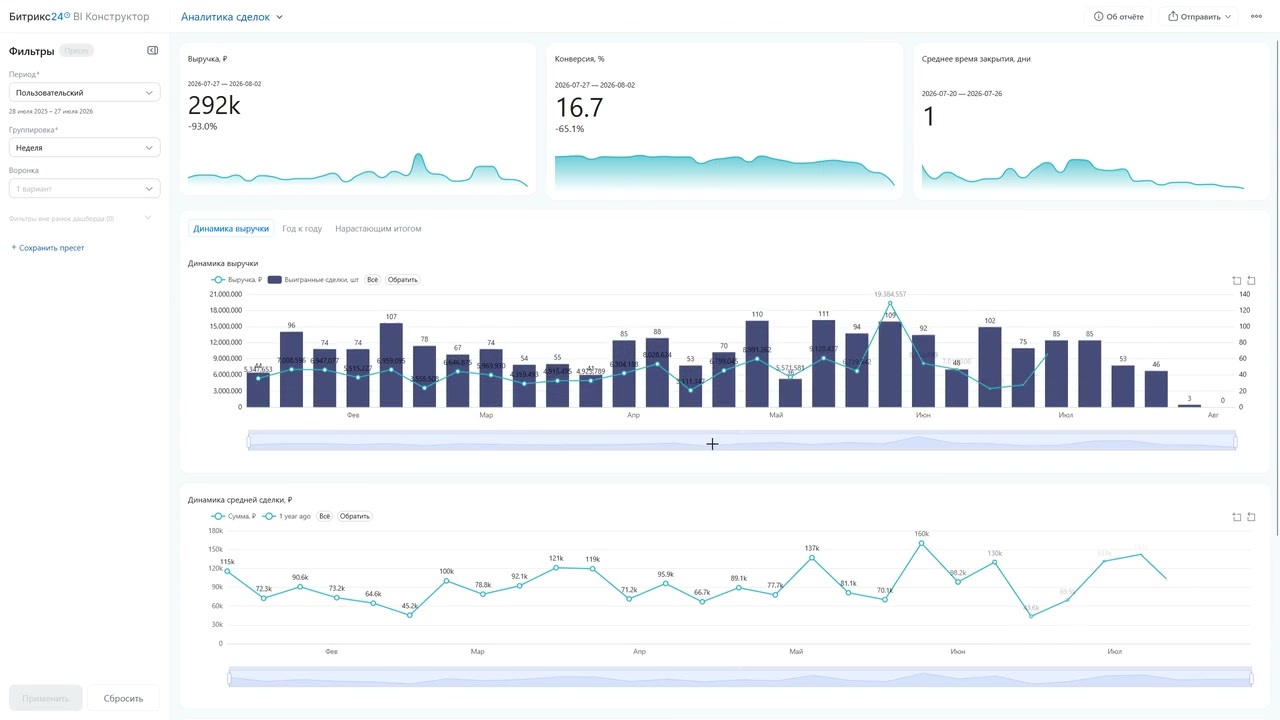
Task: Open the Отправить dropdown
Action: (1198, 17)
